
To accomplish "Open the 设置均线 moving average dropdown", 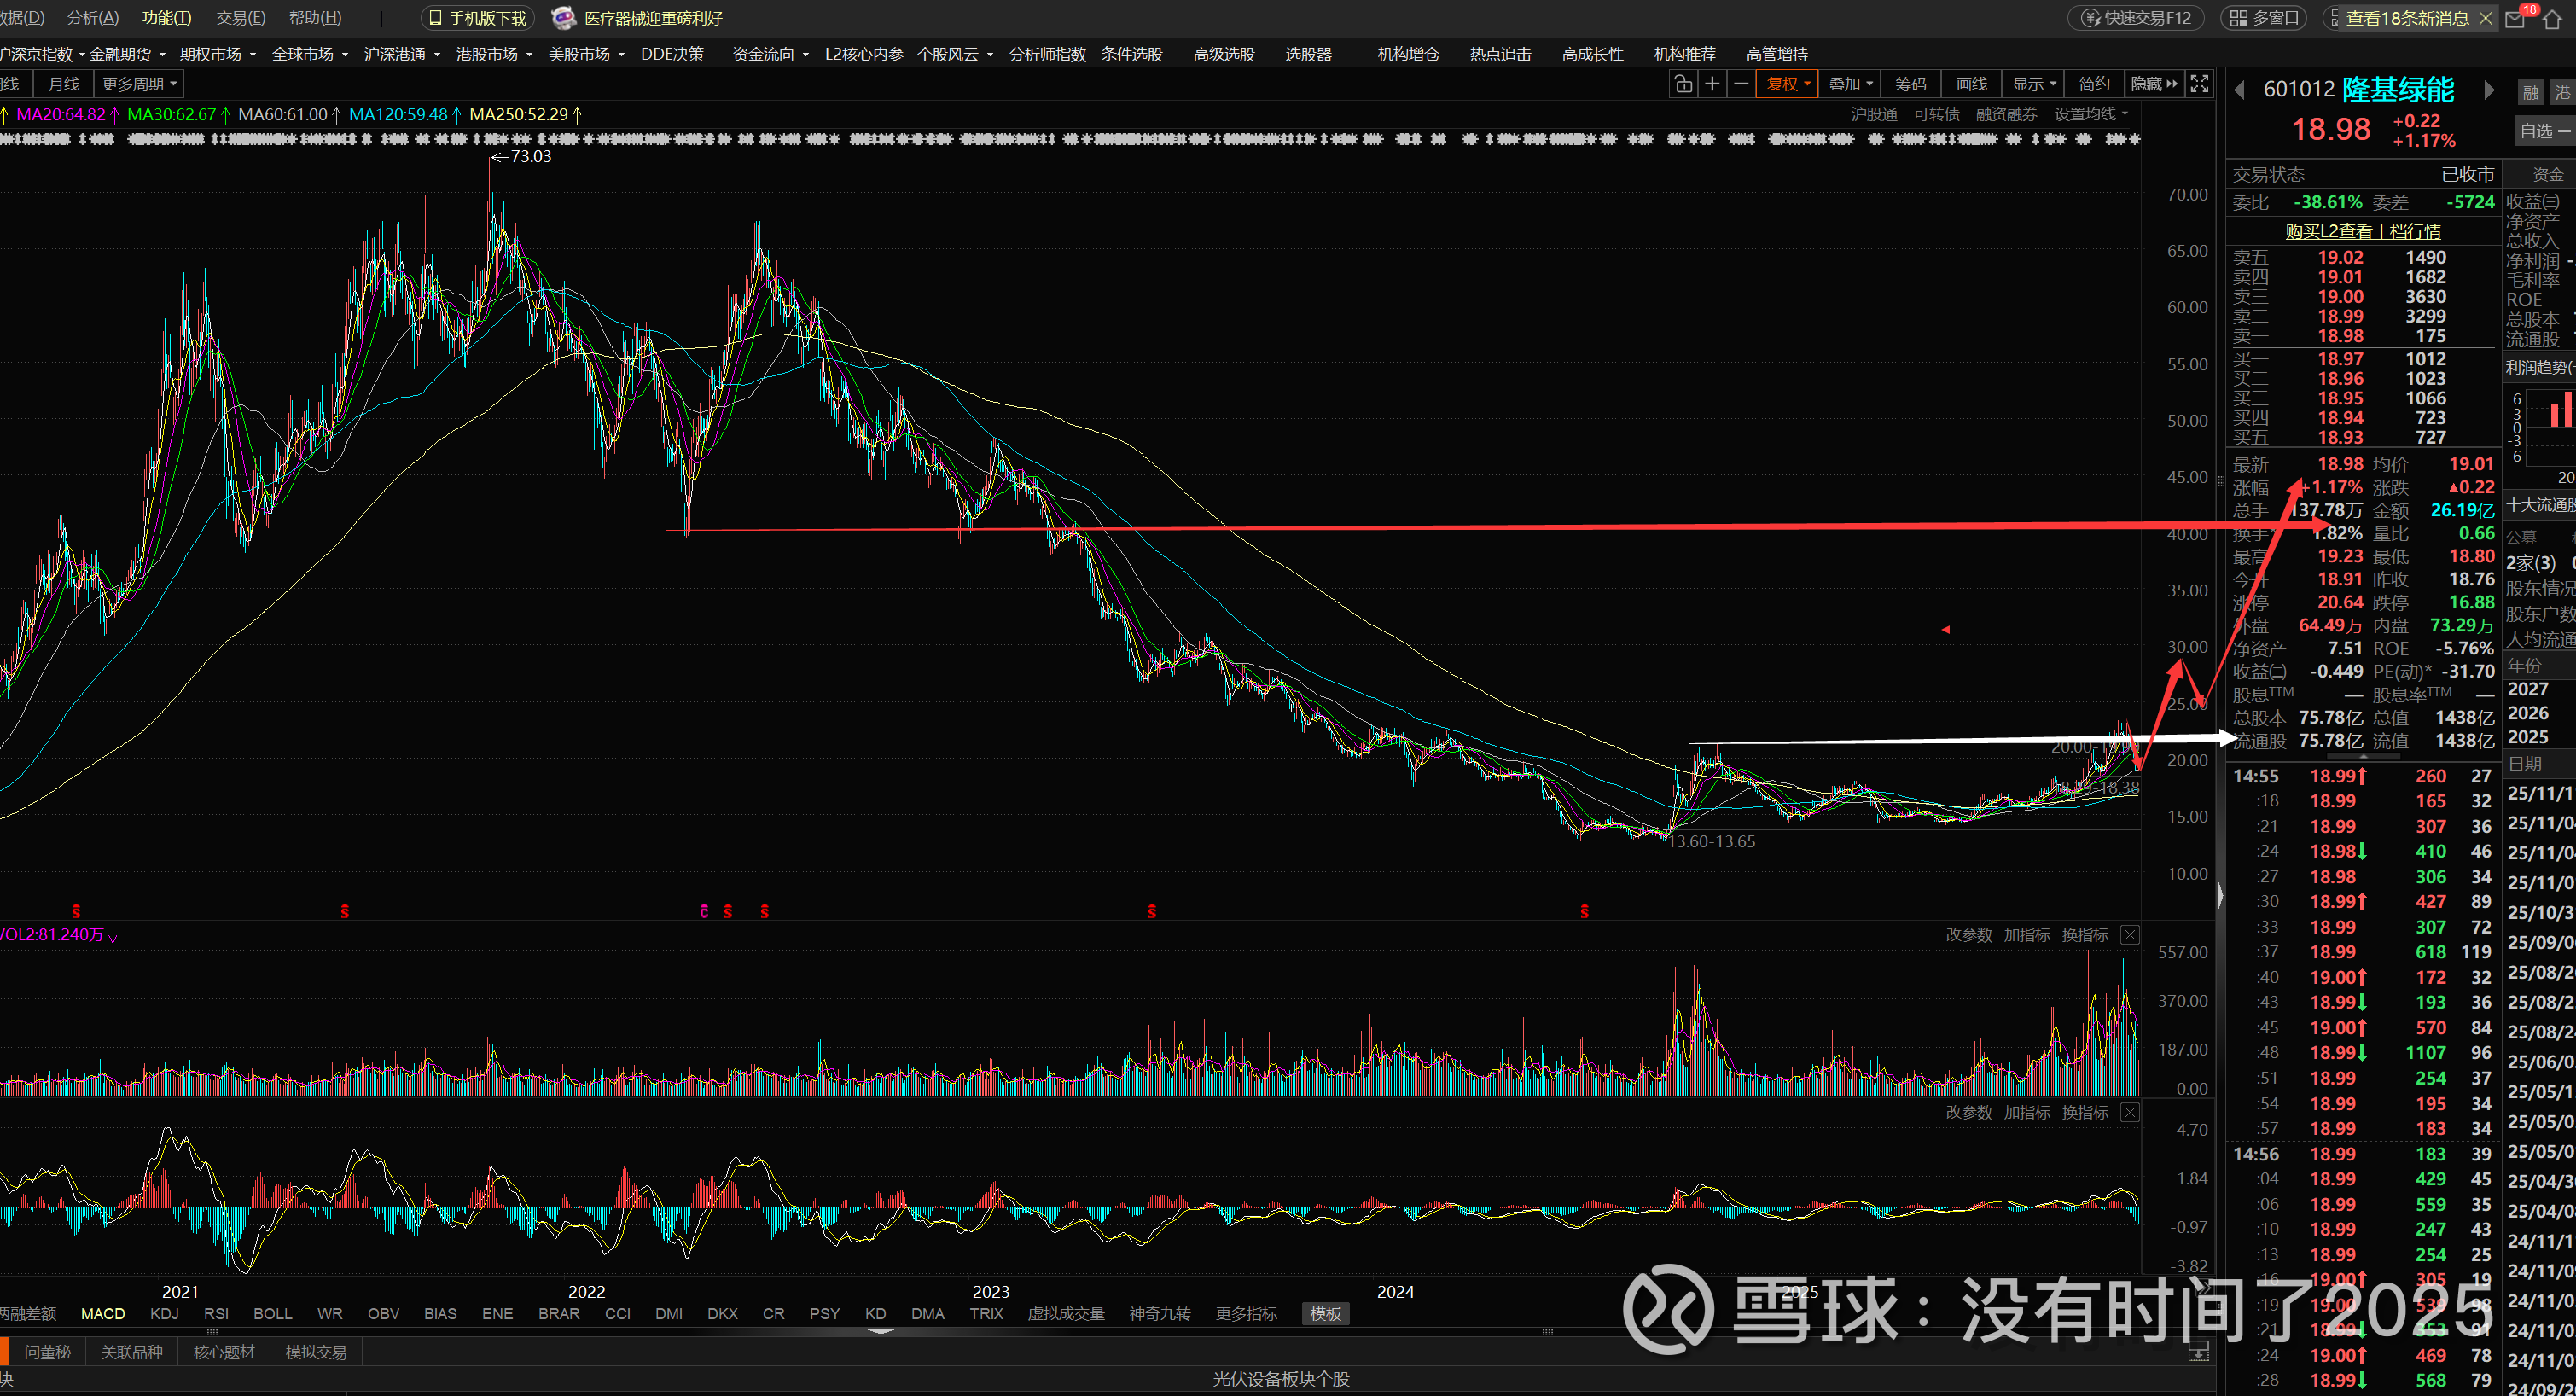I will pos(2091,114).
